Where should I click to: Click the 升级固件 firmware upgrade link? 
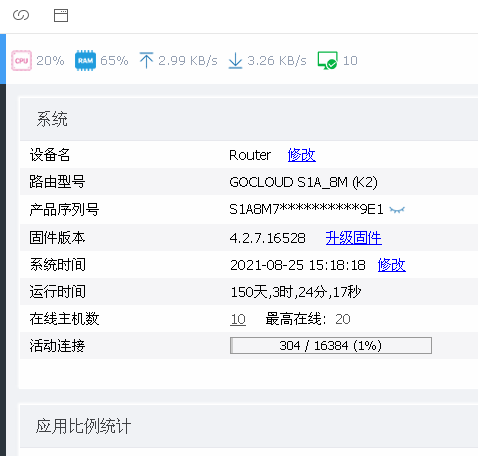[354, 238]
